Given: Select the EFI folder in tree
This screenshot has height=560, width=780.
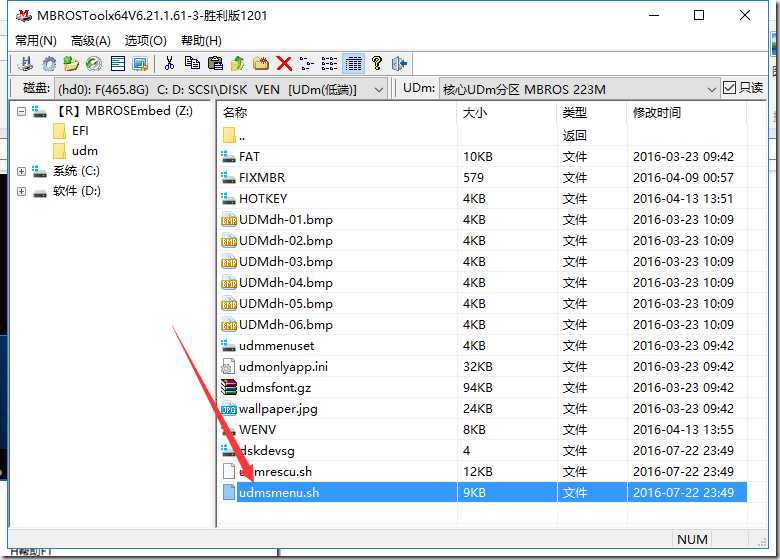Looking at the screenshot, I should coord(80,131).
